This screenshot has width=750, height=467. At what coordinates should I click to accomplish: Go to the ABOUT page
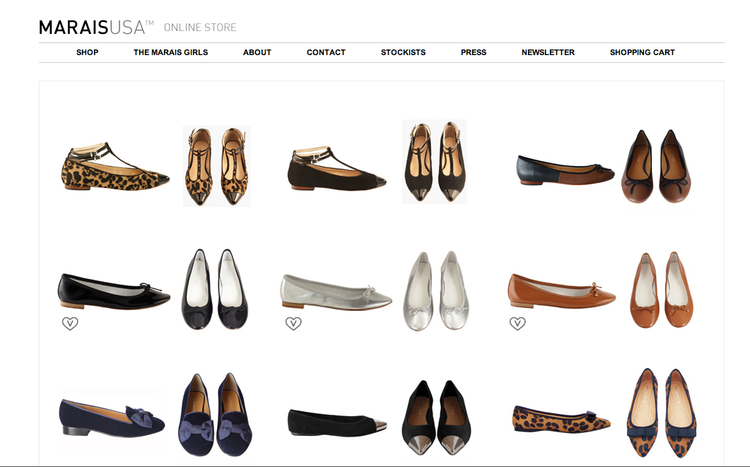tap(257, 52)
